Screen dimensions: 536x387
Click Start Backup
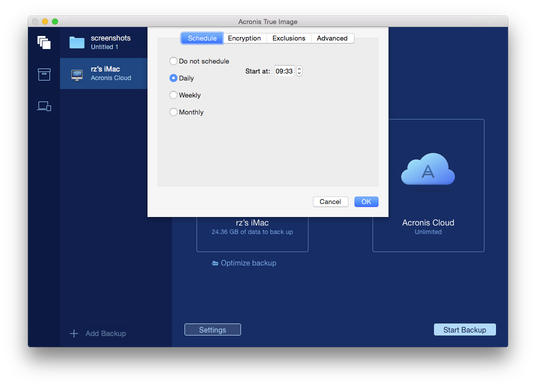[465, 330]
